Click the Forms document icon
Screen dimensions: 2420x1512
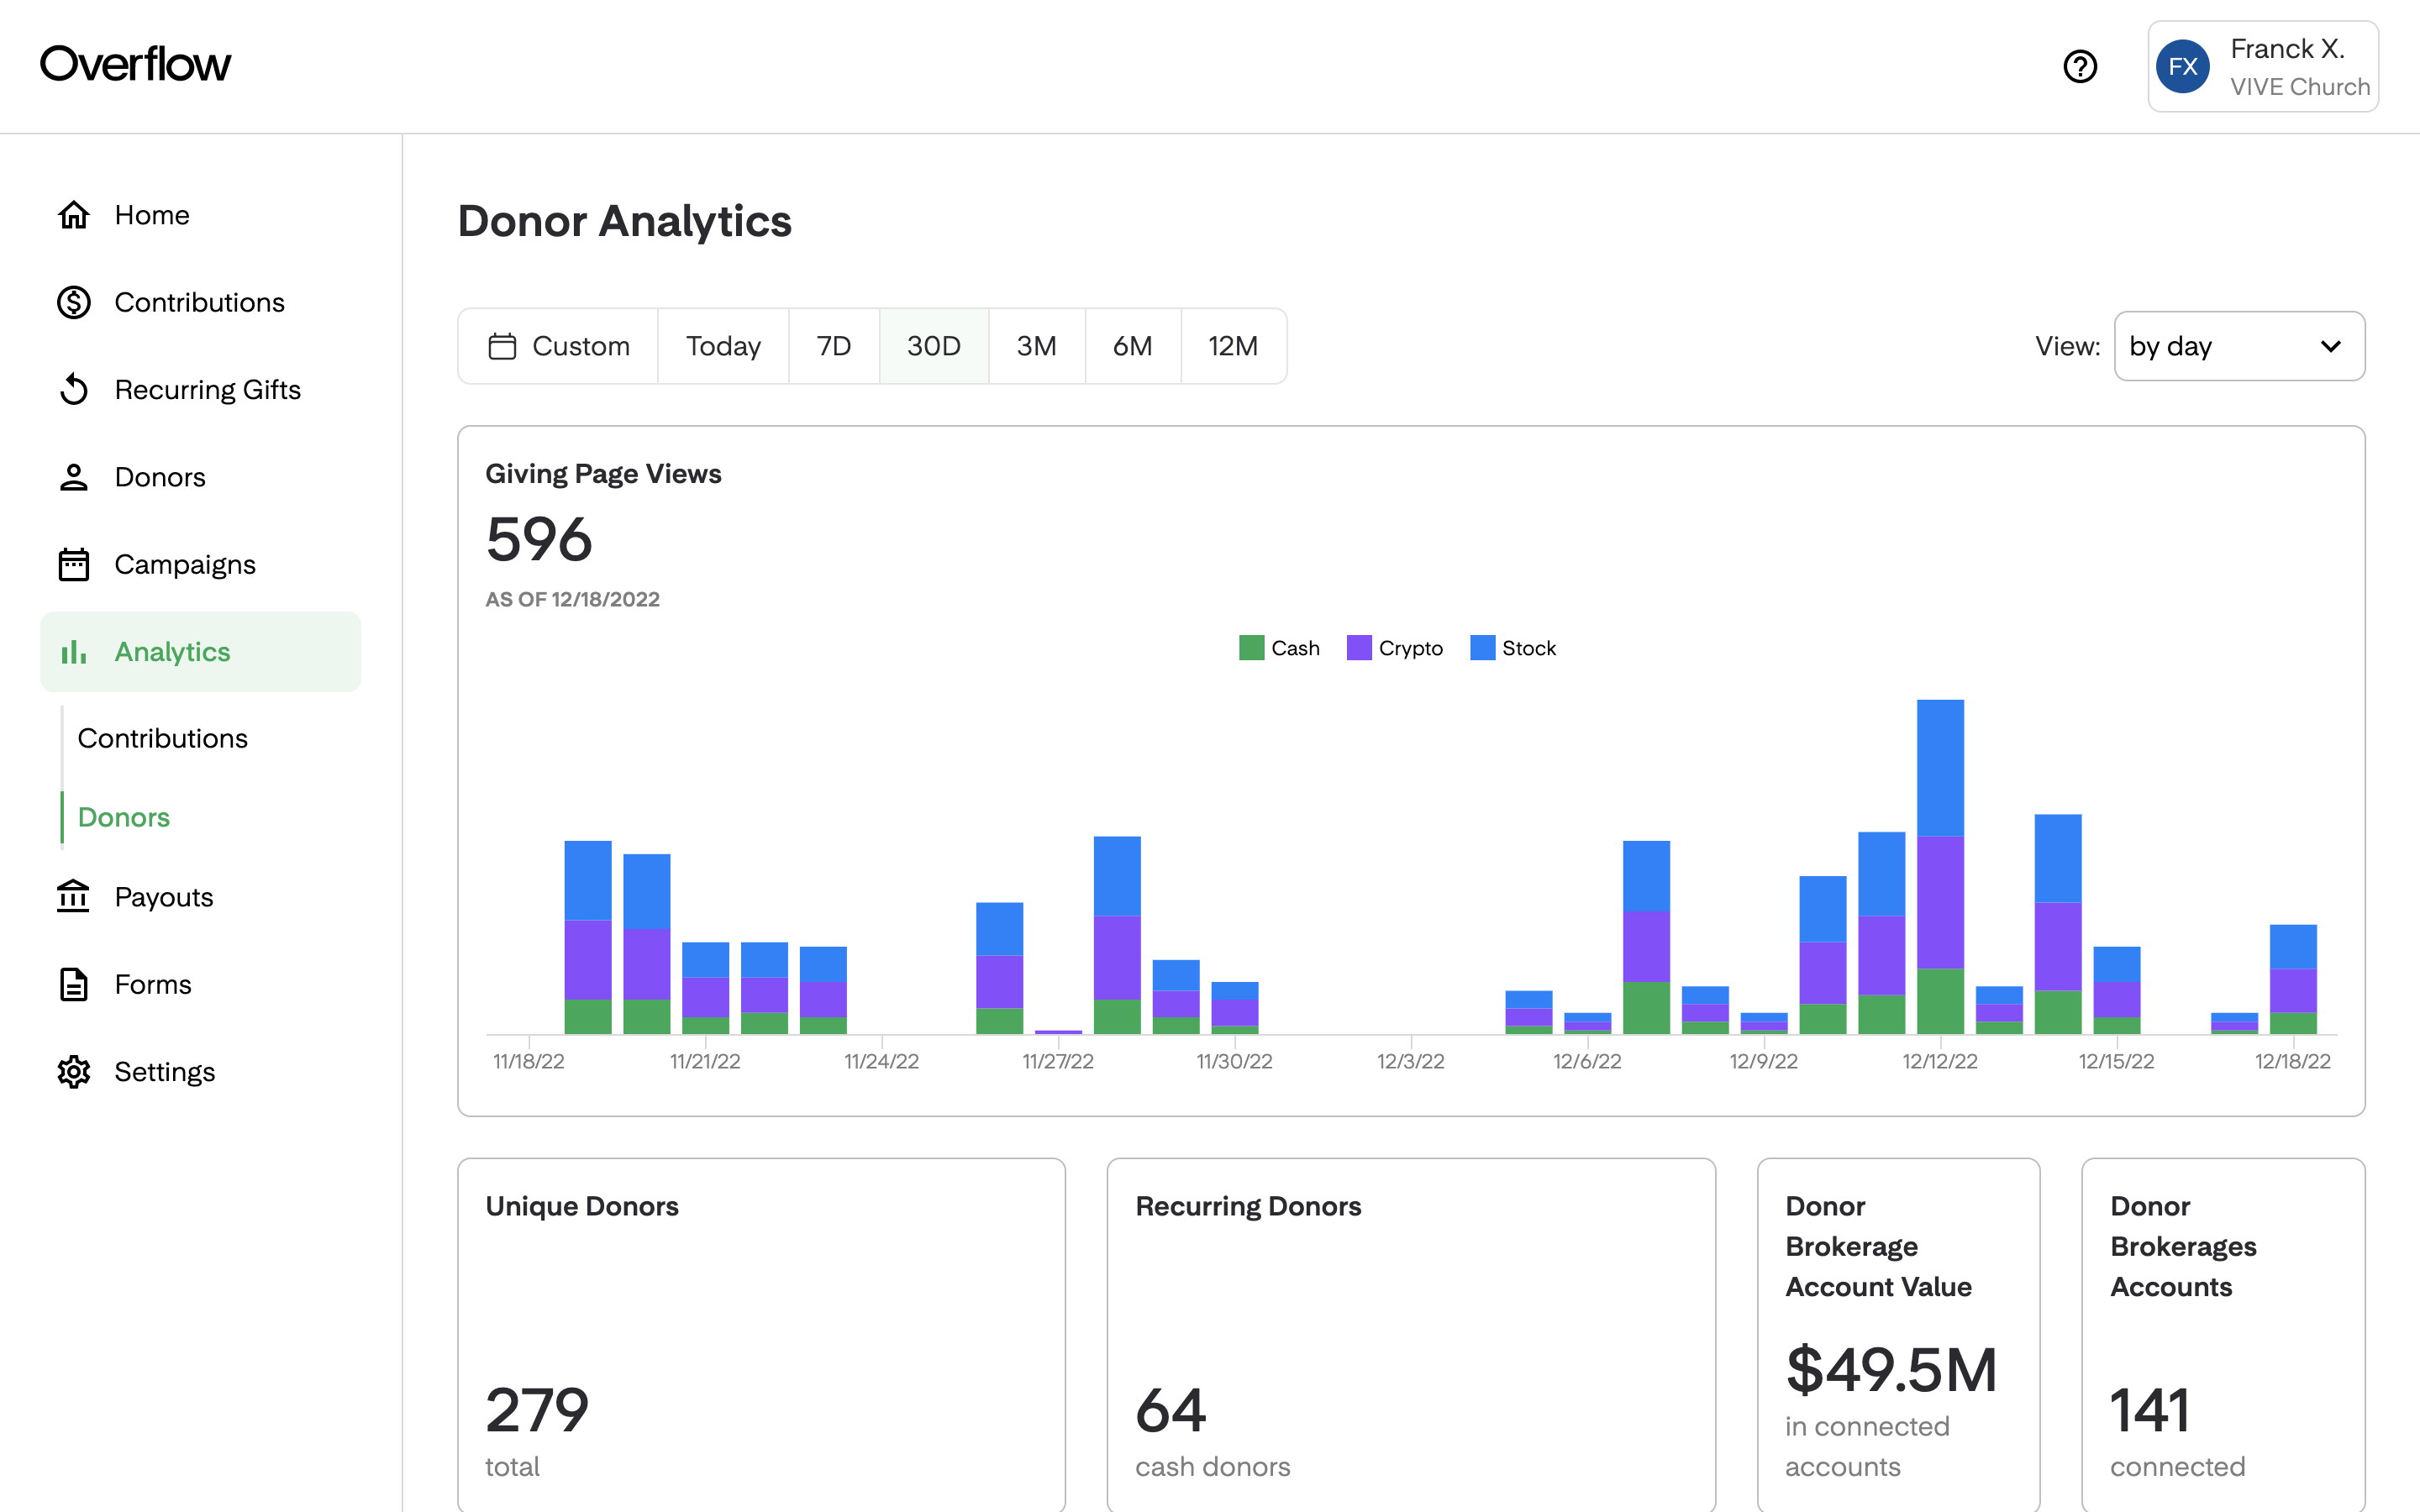pyautogui.click(x=73, y=984)
